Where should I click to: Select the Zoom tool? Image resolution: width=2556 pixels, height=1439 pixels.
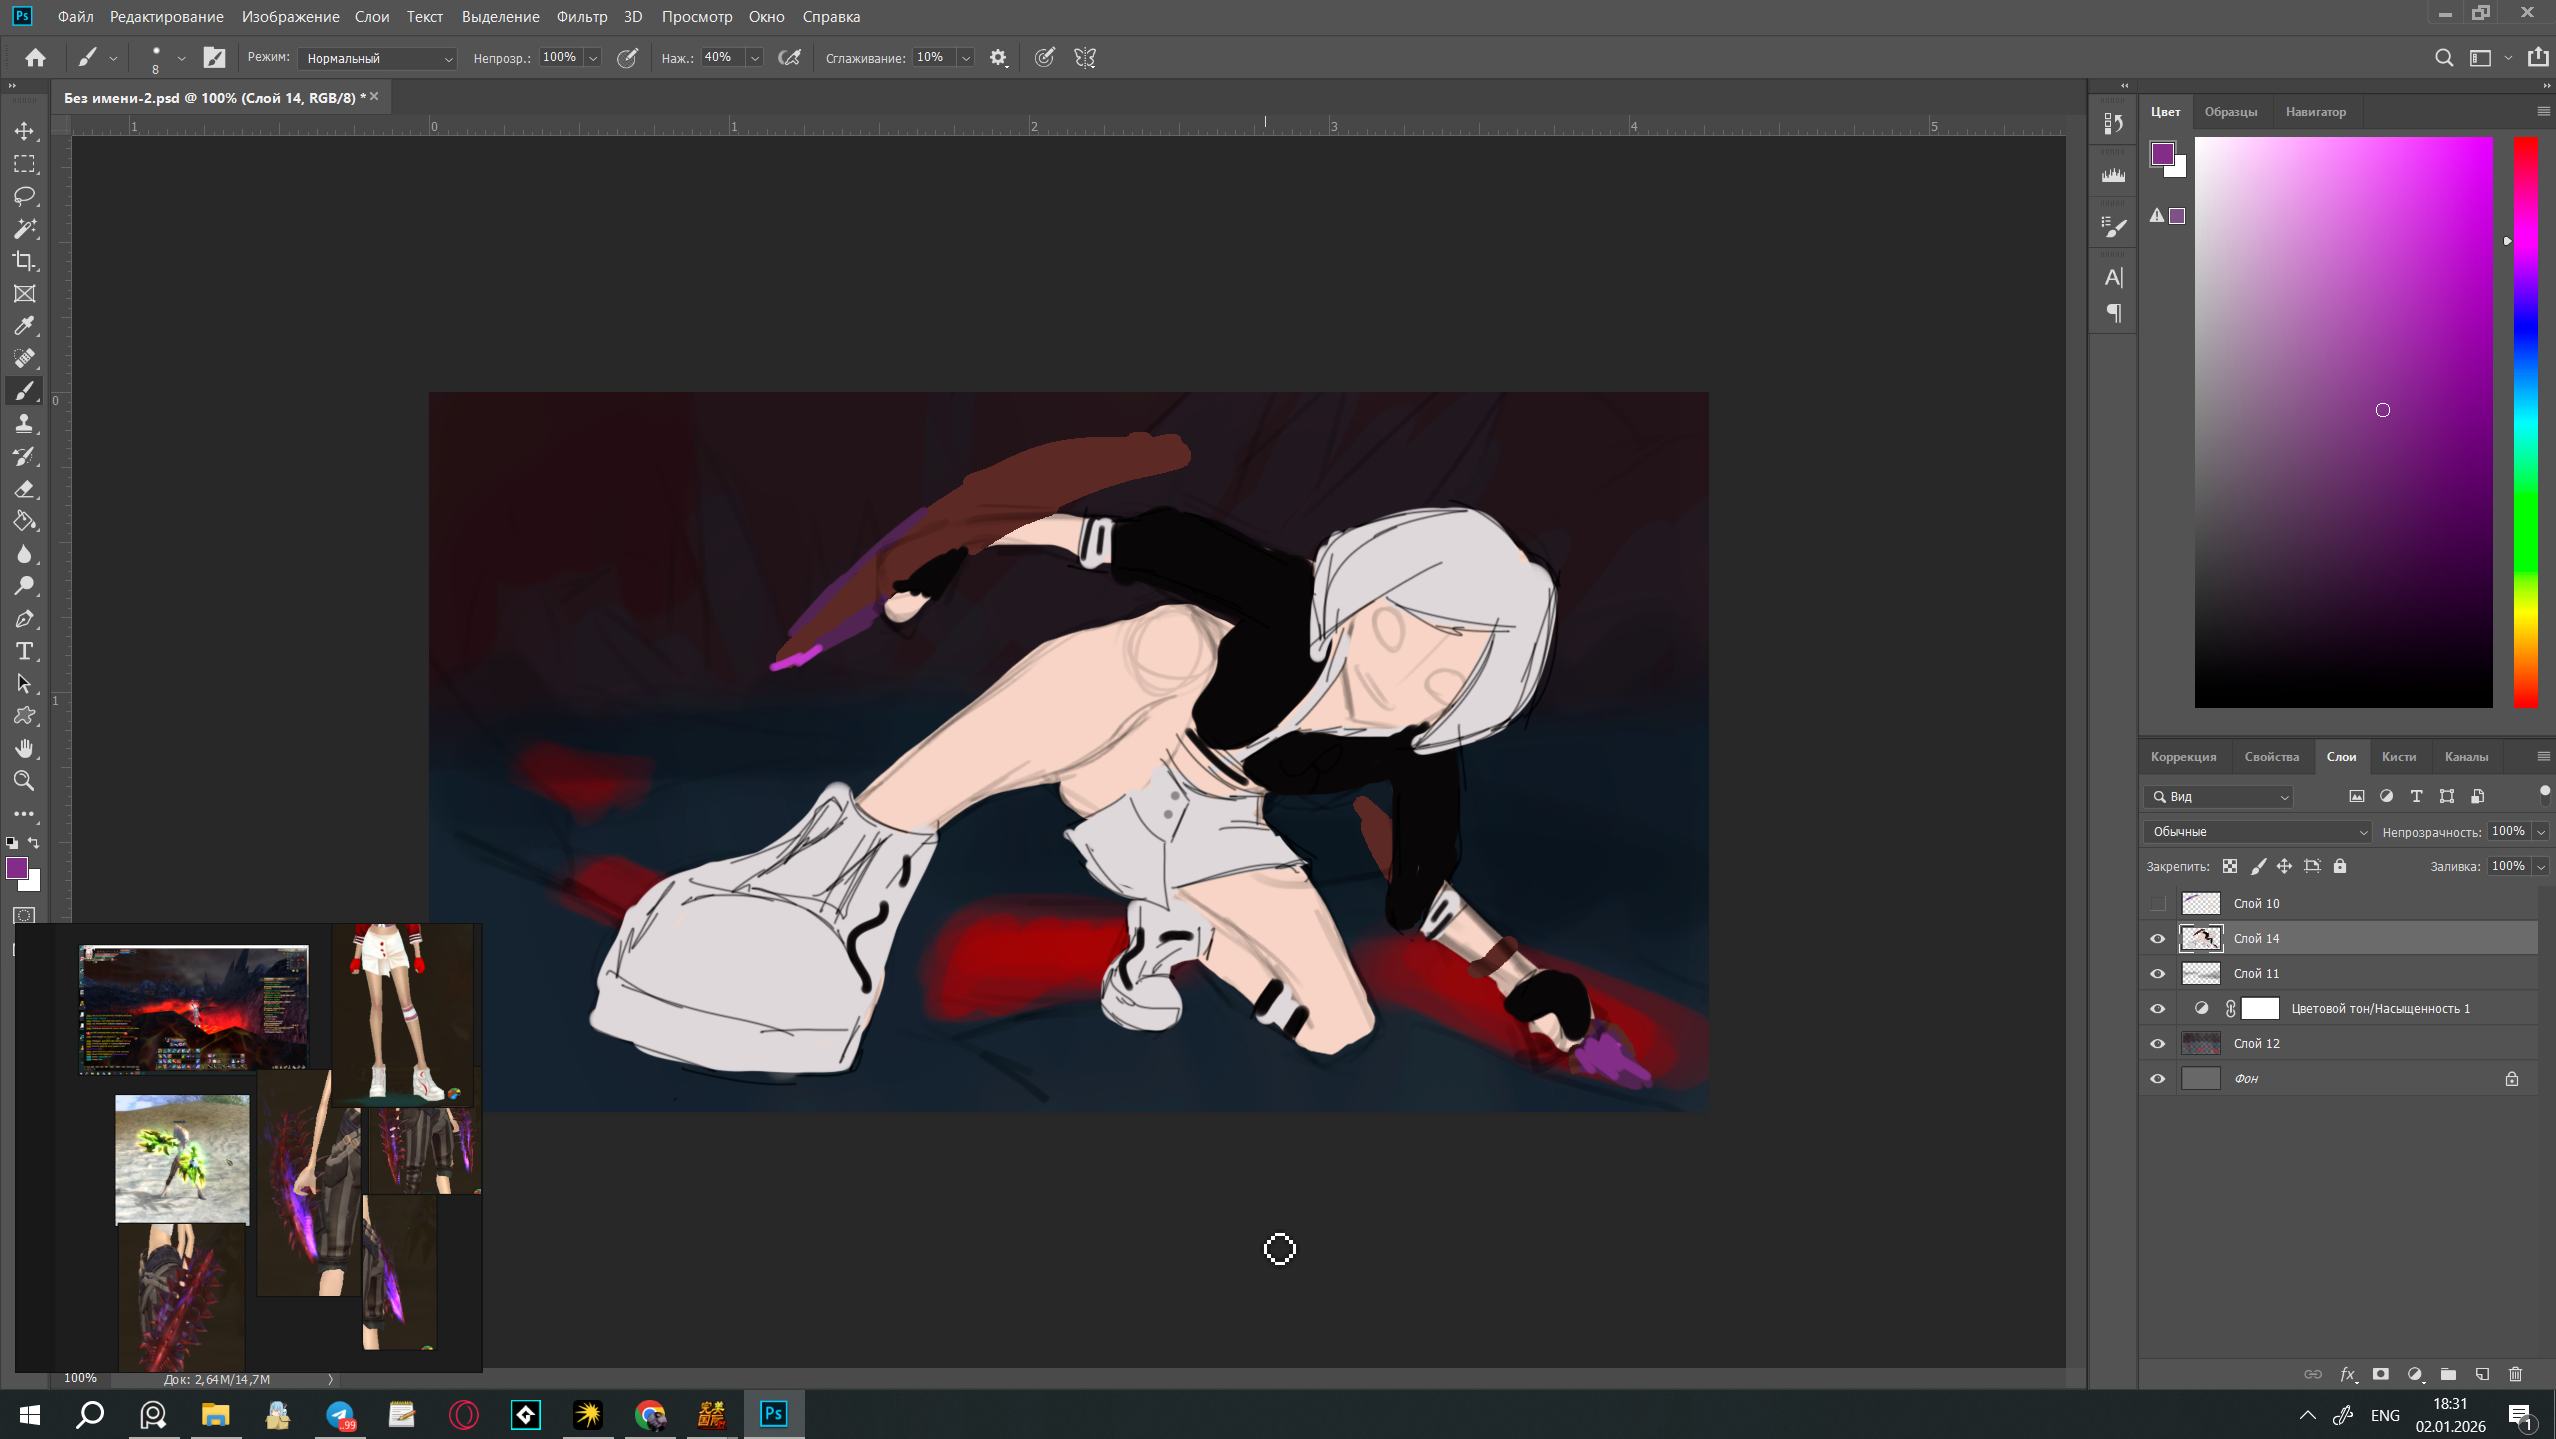pyautogui.click(x=24, y=781)
